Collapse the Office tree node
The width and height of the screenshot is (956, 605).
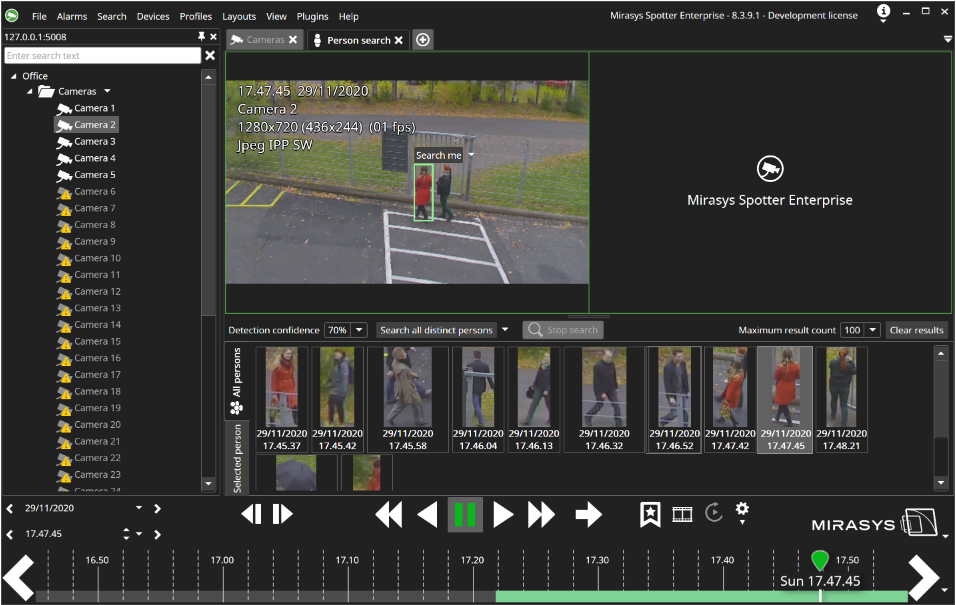(x=13, y=76)
